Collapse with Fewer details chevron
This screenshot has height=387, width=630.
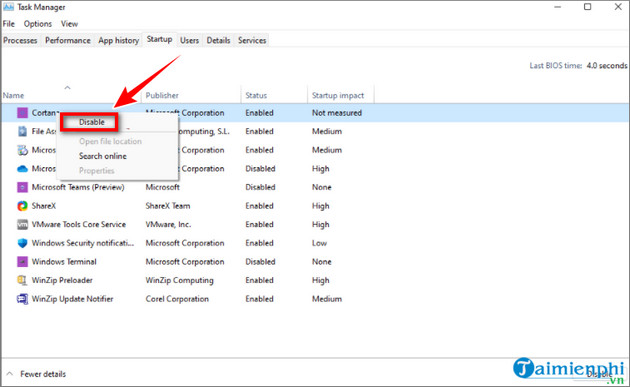[x=10, y=374]
